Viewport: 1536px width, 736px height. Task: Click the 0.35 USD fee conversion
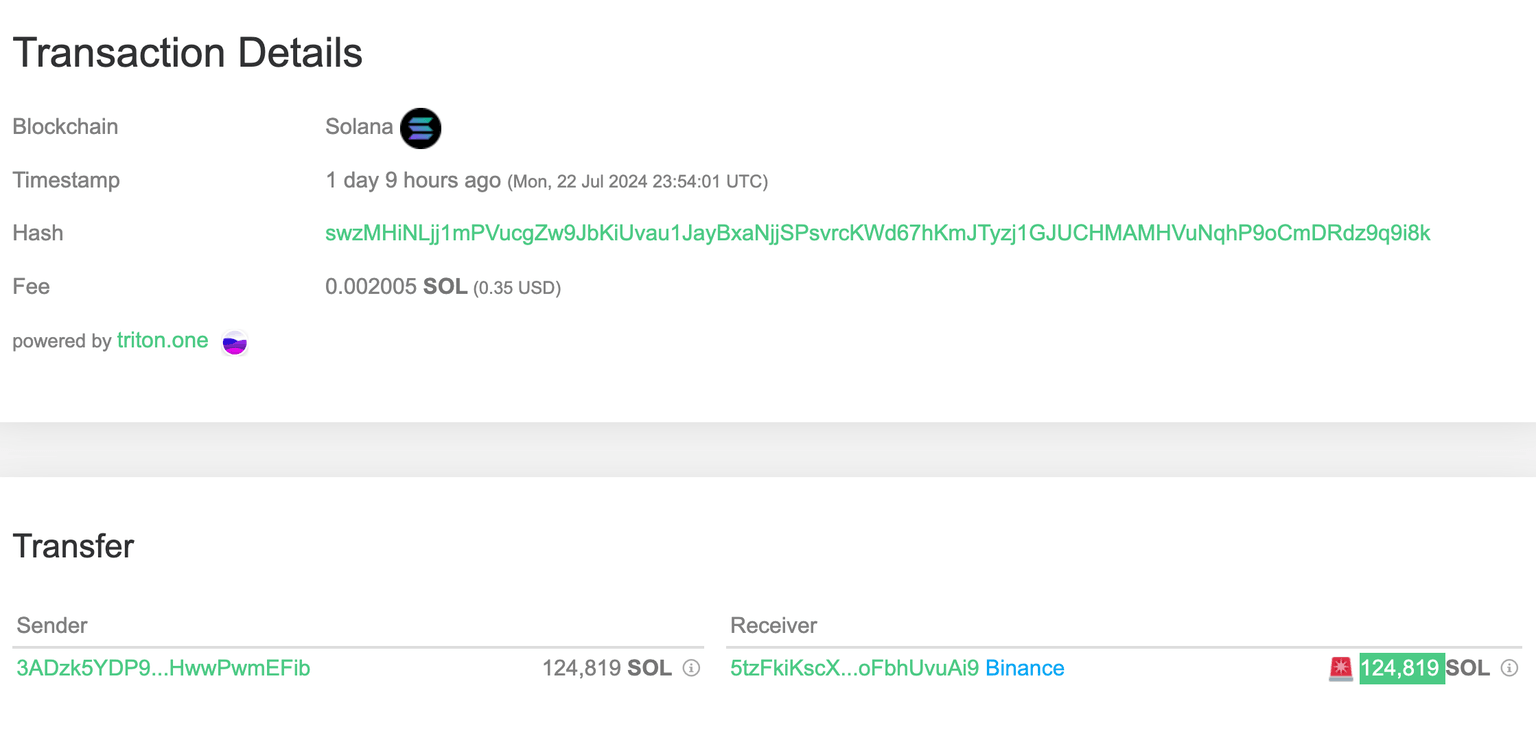tap(517, 288)
